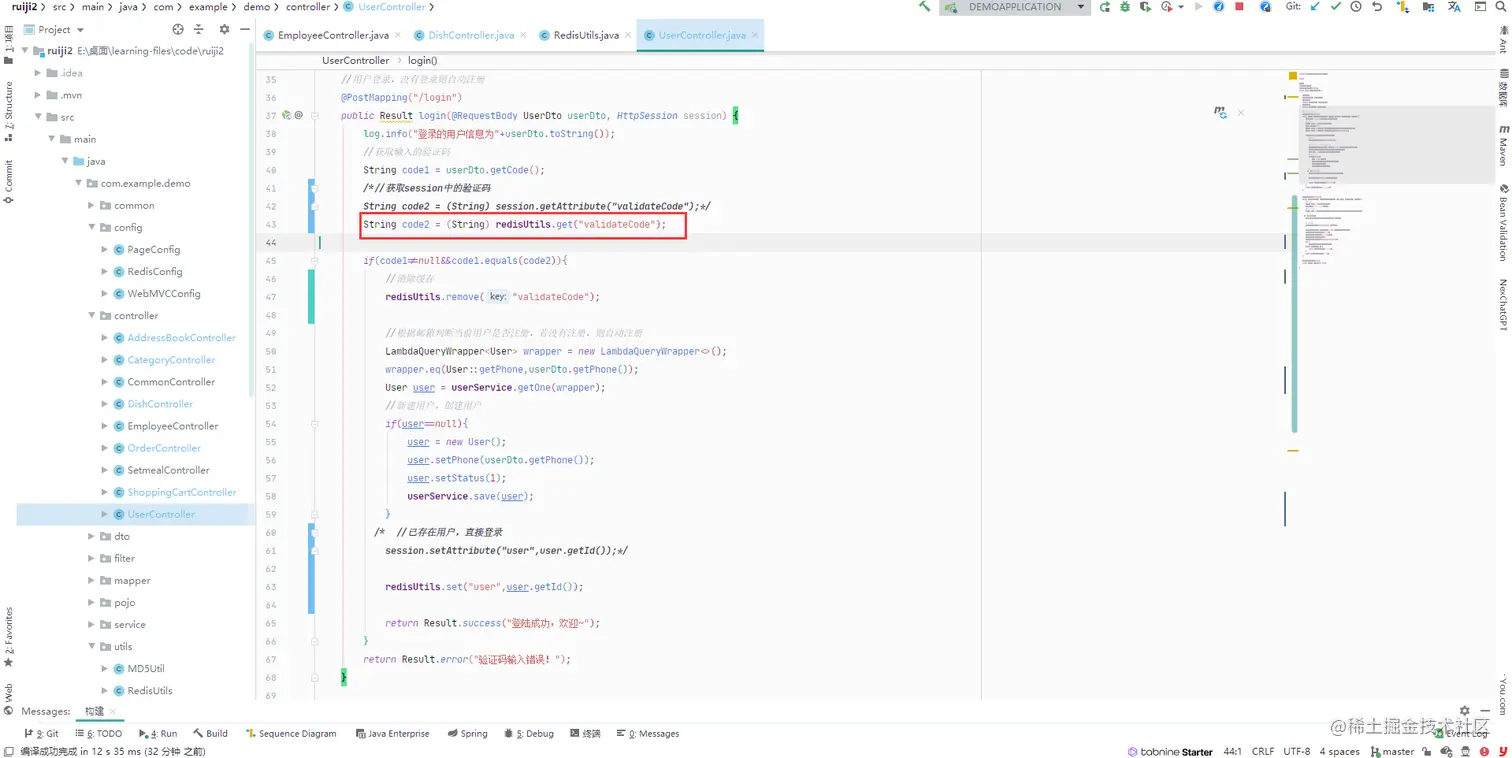The width and height of the screenshot is (1512, 758).
Task: Collapse the ruiji2 root folder arrow
Action: (x=24, y=51)
